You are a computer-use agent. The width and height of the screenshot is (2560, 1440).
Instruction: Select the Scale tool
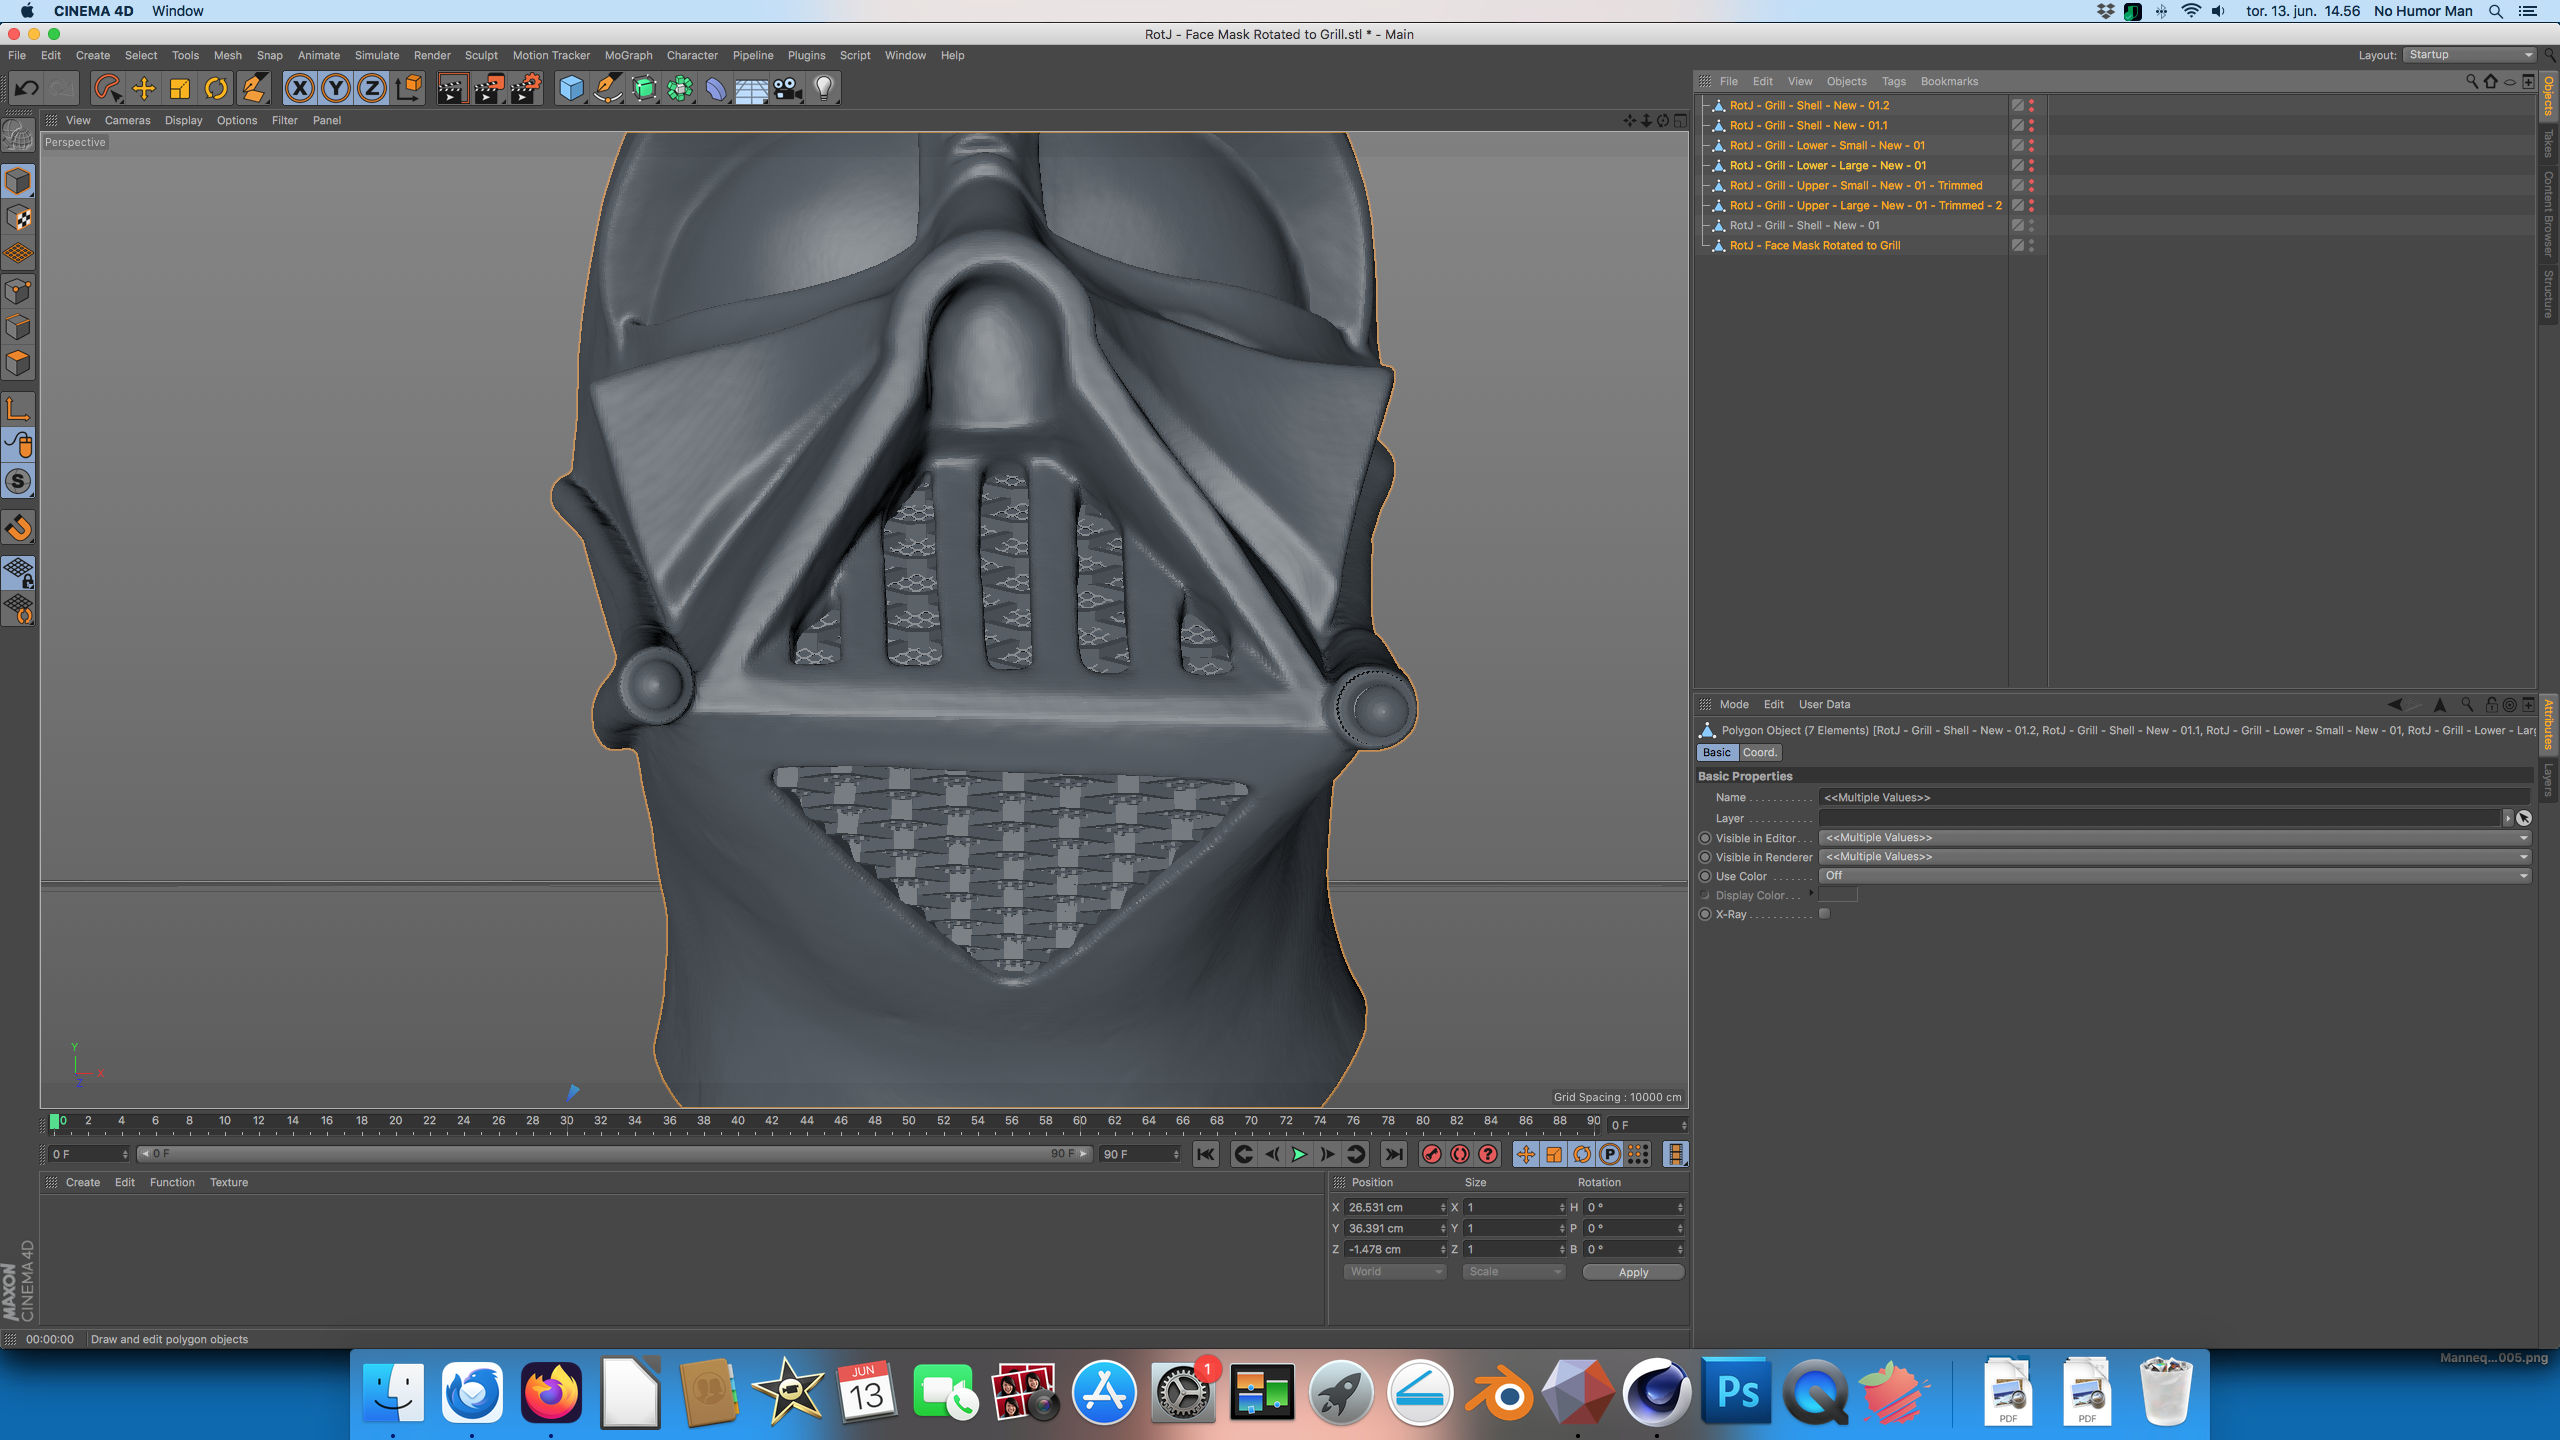click(x=180, y=88)
